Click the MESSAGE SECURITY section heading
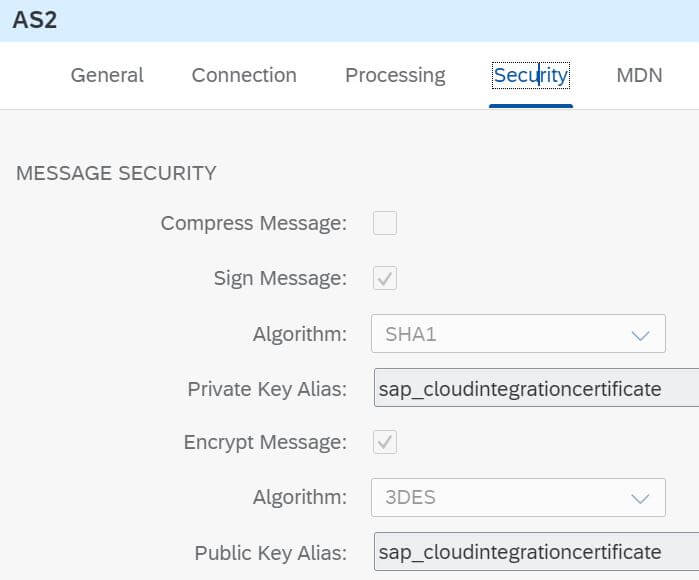The image size is (699, 580). point(116,173)
